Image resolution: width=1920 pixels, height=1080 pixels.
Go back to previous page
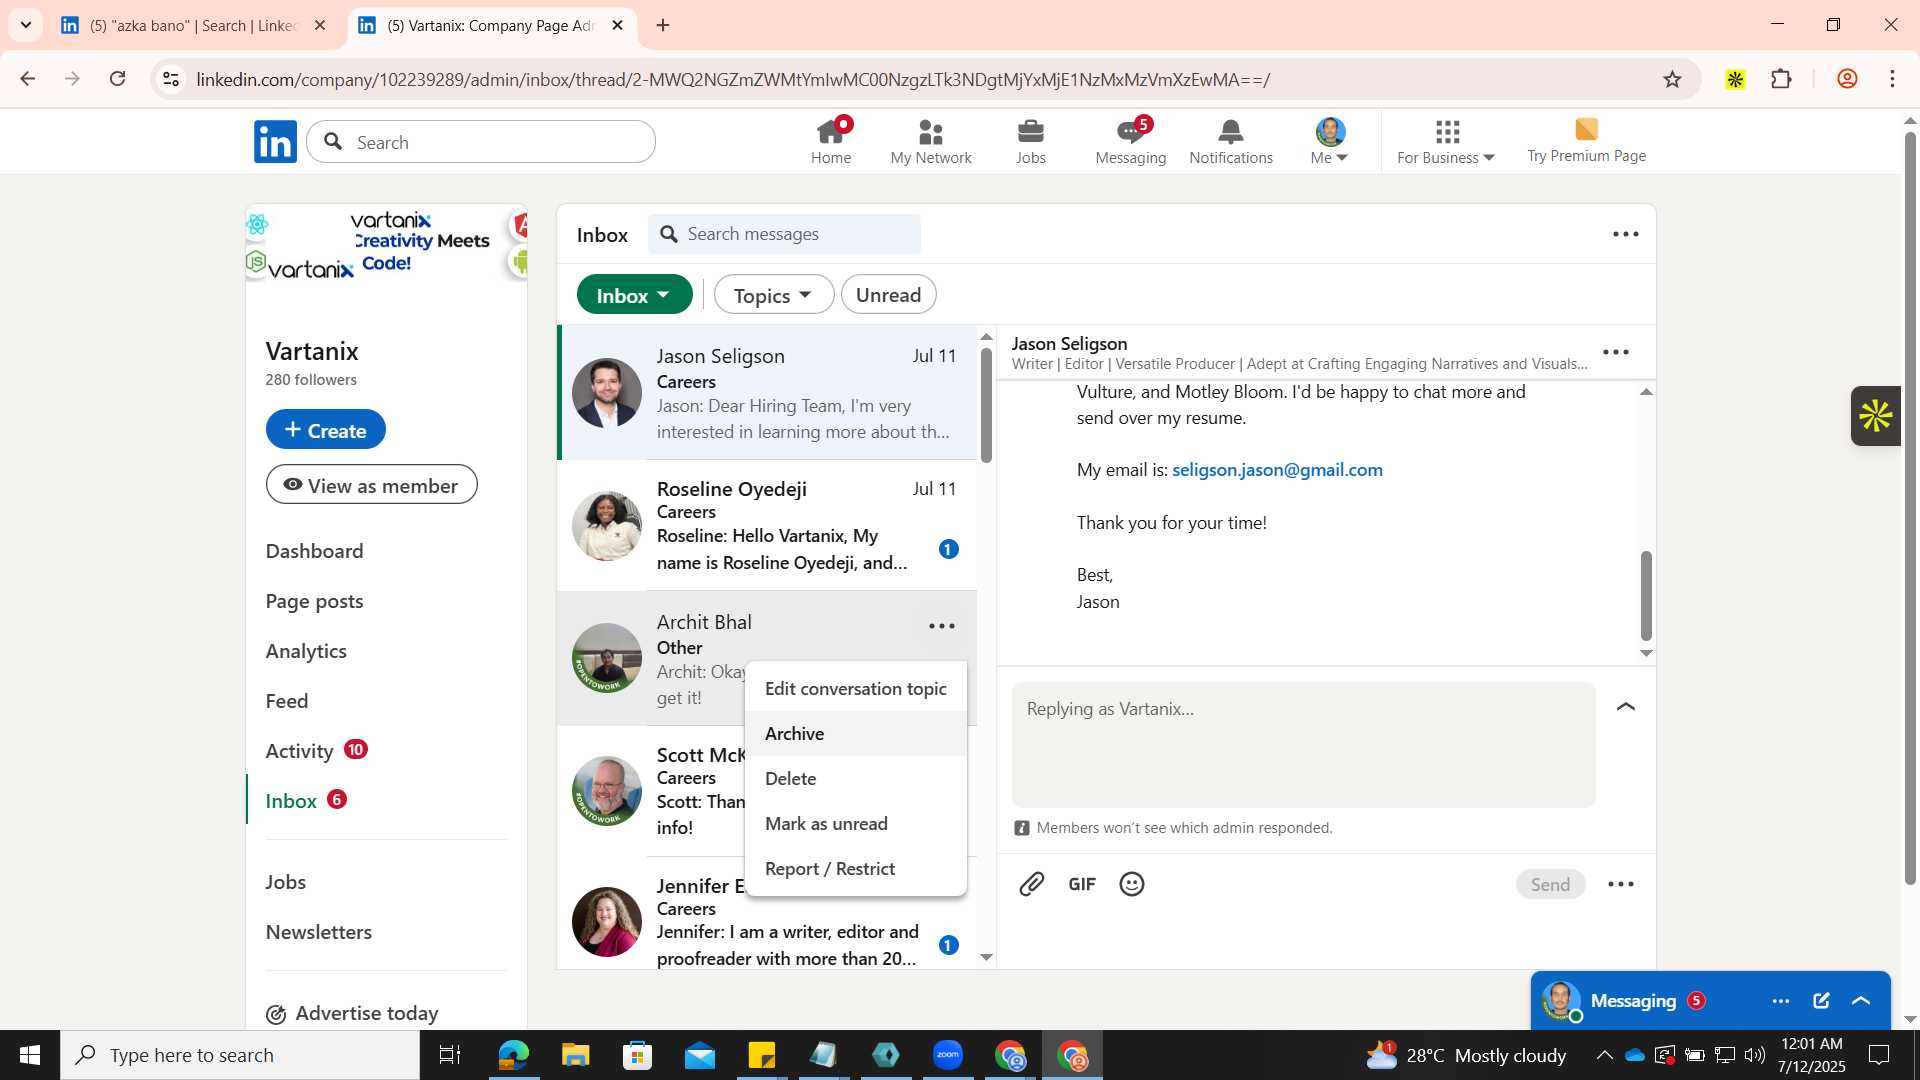click(28, 79)
